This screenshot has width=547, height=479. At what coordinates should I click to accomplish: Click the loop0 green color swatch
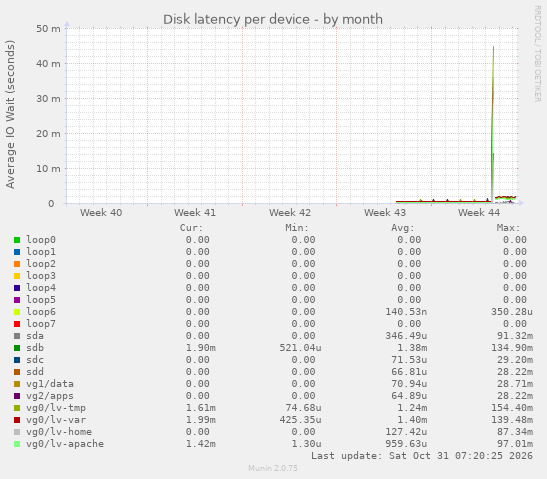click(x=17, y=240)
